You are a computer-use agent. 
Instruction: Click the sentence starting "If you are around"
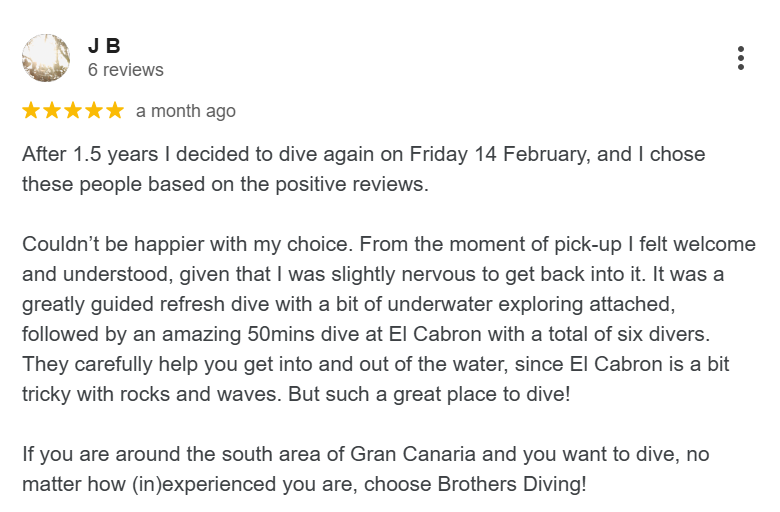(366, 469)
